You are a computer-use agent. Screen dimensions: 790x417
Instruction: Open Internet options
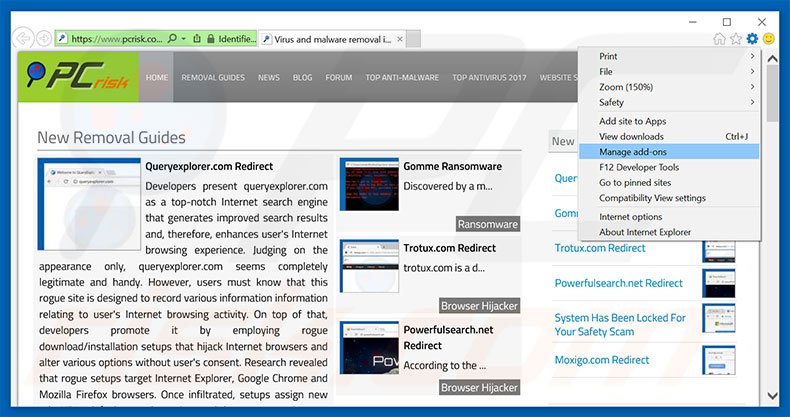coord(669,217)
